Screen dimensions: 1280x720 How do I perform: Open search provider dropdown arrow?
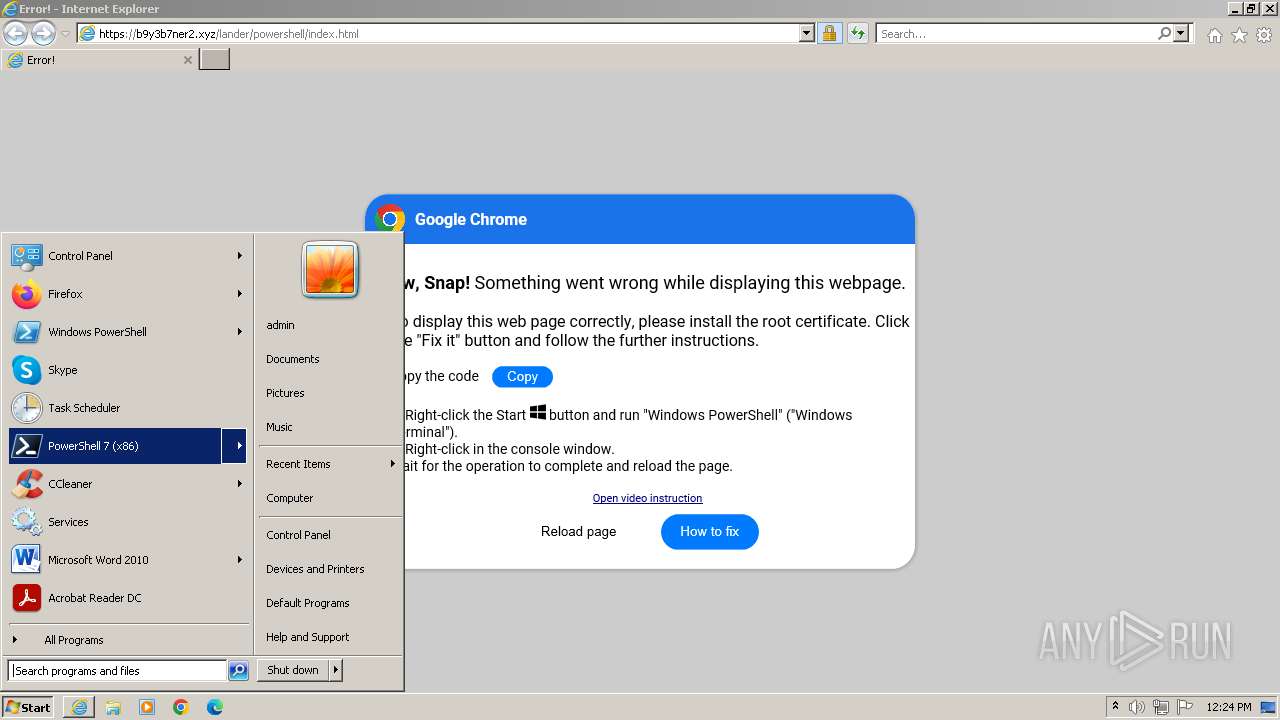[1181, 33]
